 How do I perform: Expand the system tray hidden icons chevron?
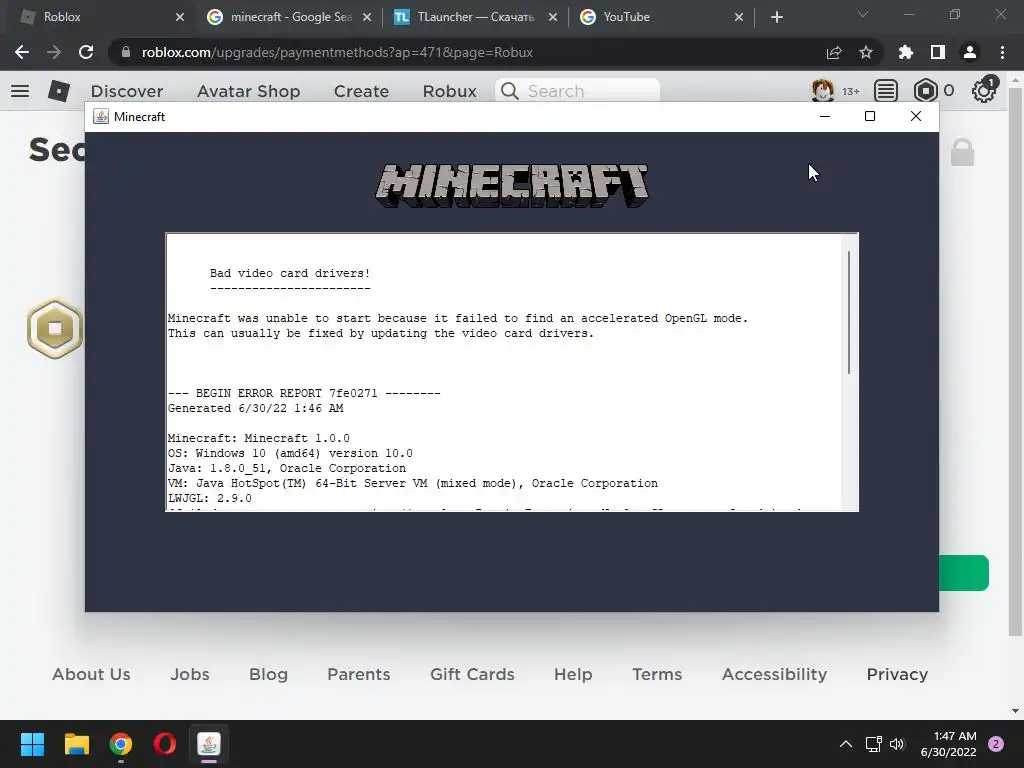tap(846, 744)
